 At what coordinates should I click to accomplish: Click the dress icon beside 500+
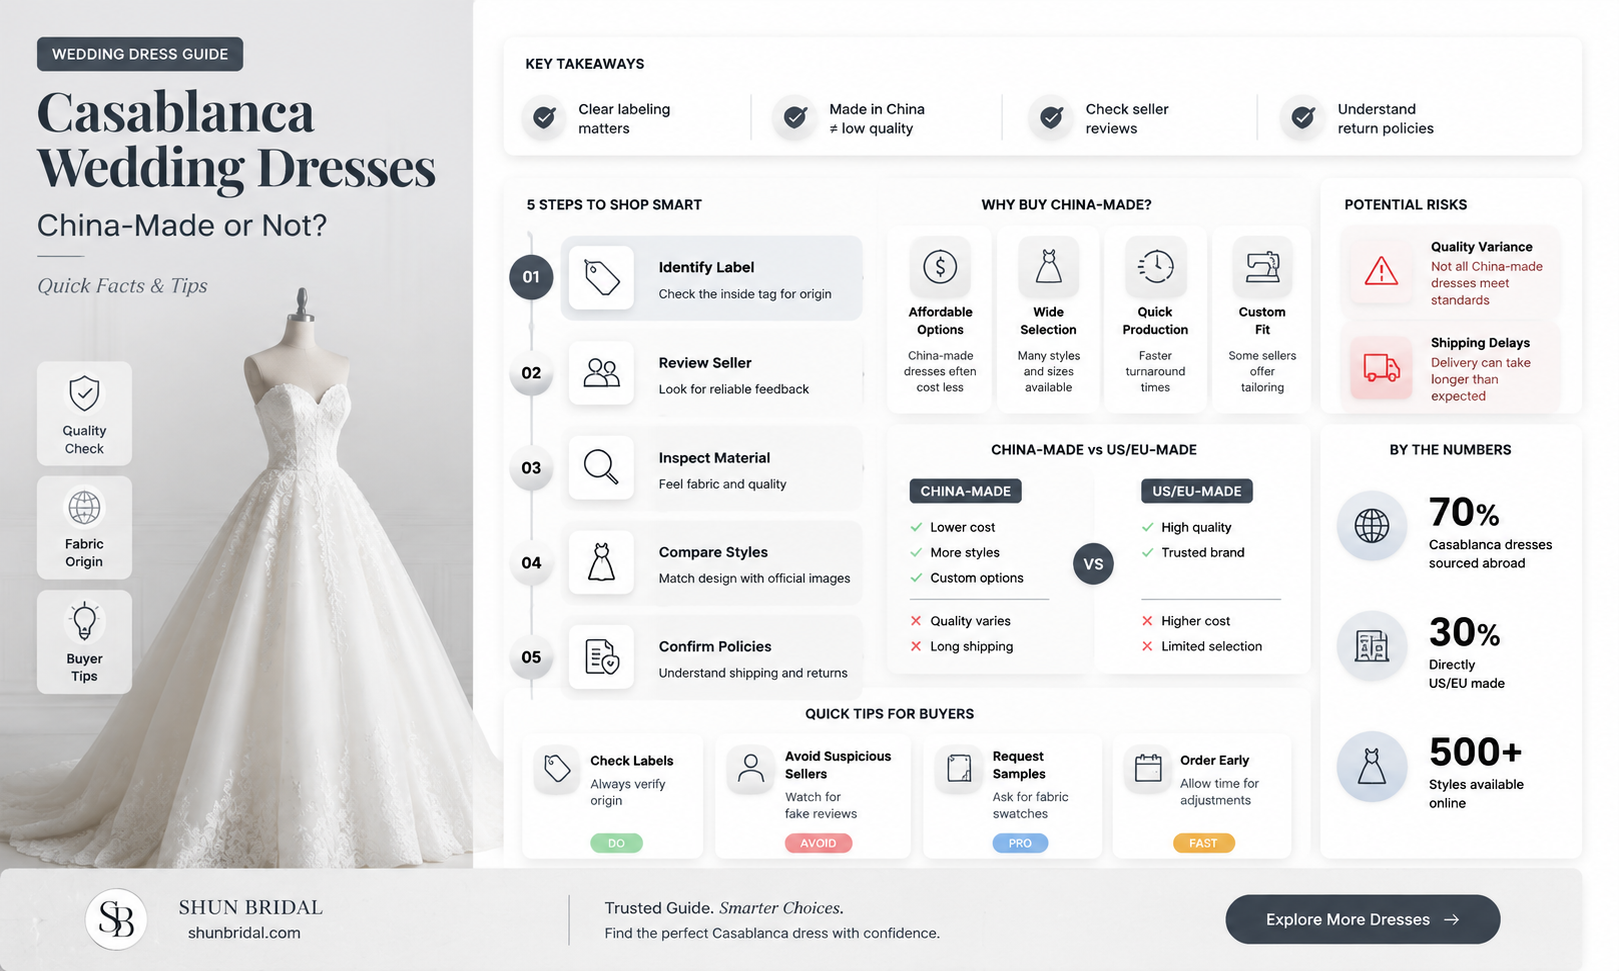pyautogui.click(x=1372, y=767)
